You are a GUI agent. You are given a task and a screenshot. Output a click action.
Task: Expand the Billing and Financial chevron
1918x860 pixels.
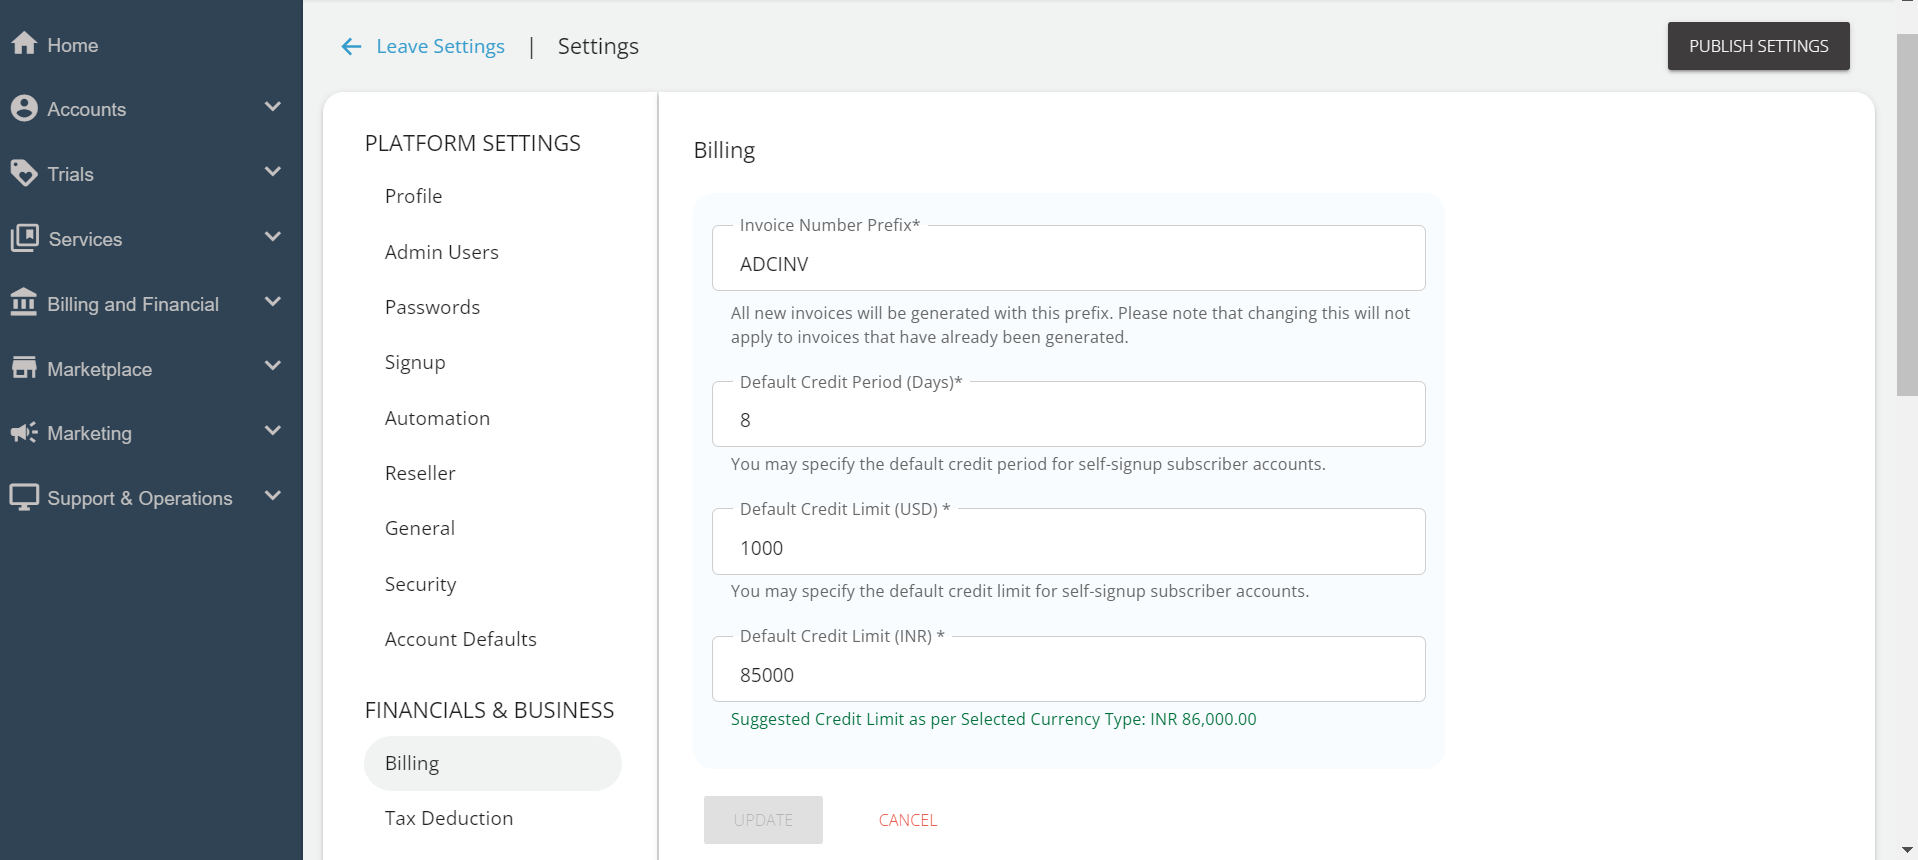pyautogui.click(x=272, y=302)
